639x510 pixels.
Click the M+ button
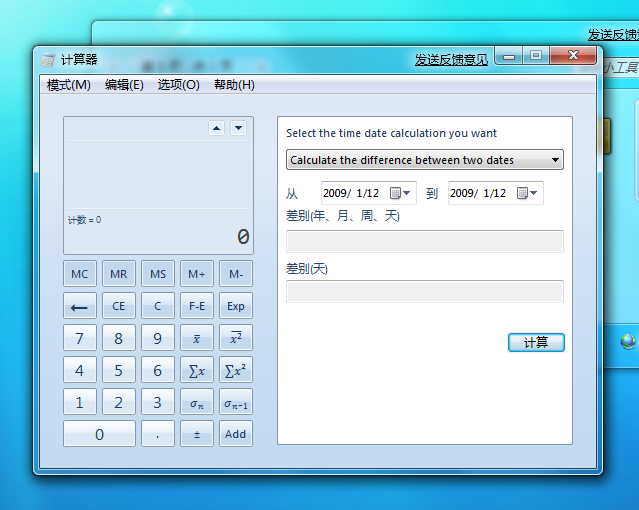click(x=196, y=274)
